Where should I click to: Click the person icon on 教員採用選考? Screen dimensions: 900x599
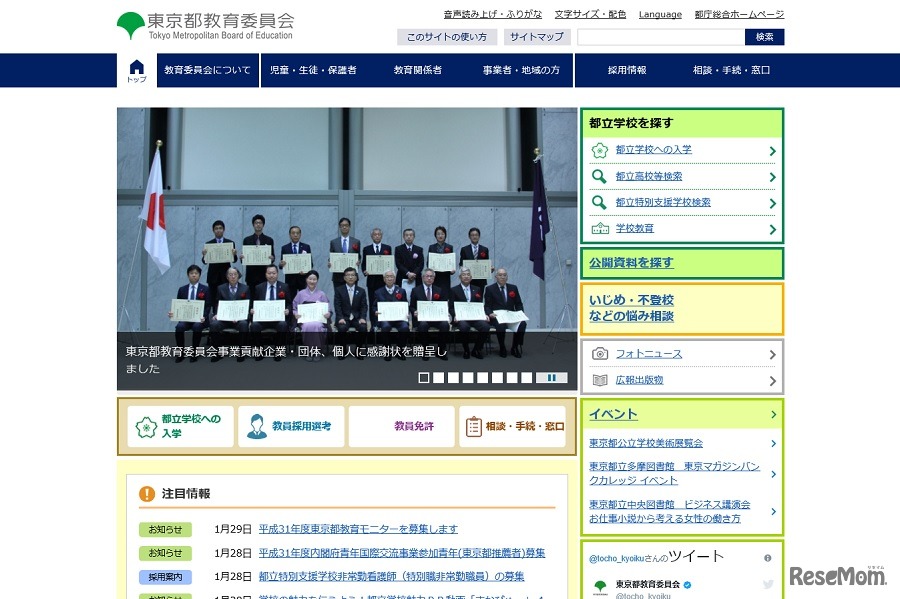[257, 426]
